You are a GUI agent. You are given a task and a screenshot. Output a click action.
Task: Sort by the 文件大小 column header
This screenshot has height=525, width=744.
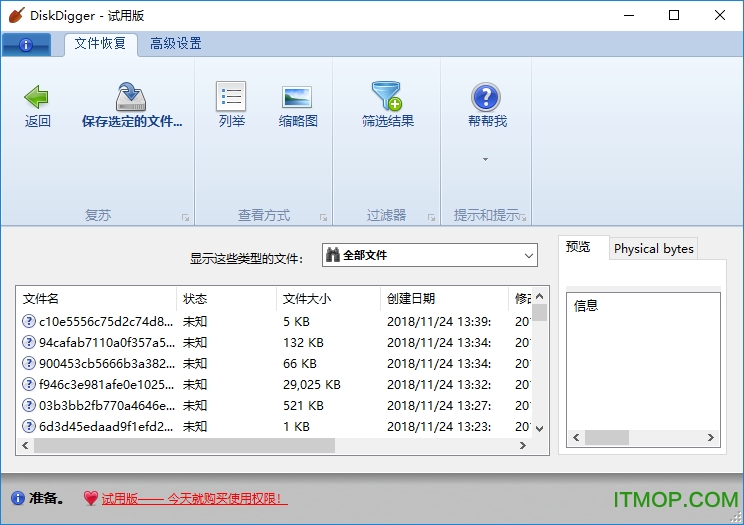point(328,299)
